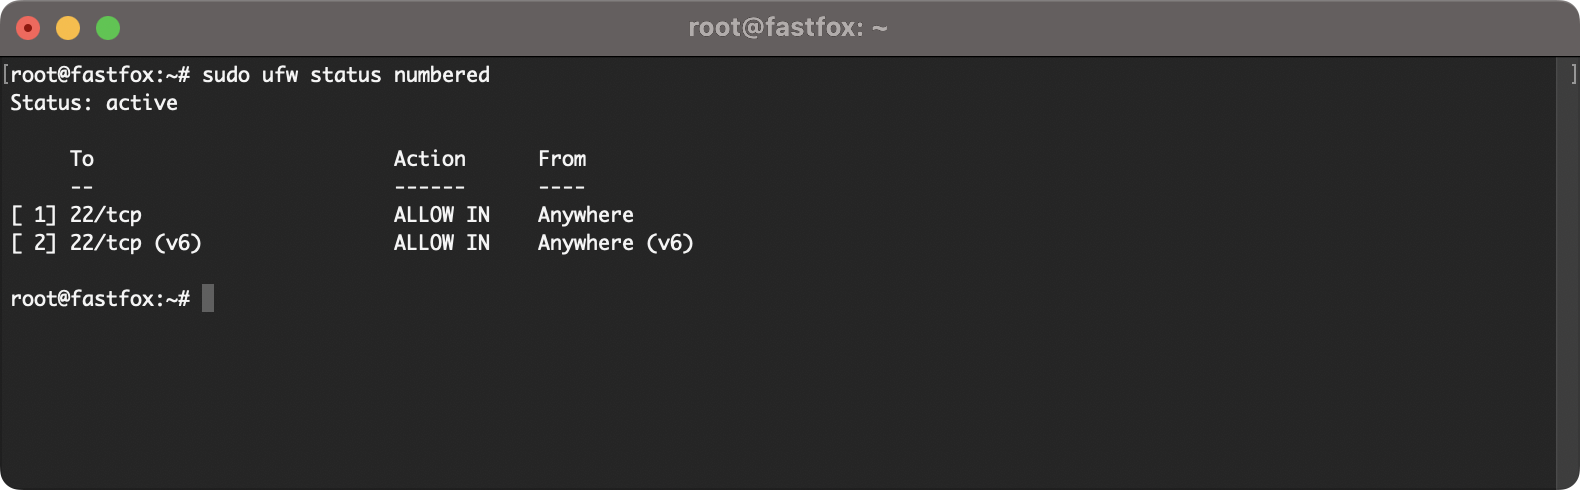The image size is (1580, 490).
Task: Click 'ALLOW IN' in the second rule
Action: (x=442, y=243)
